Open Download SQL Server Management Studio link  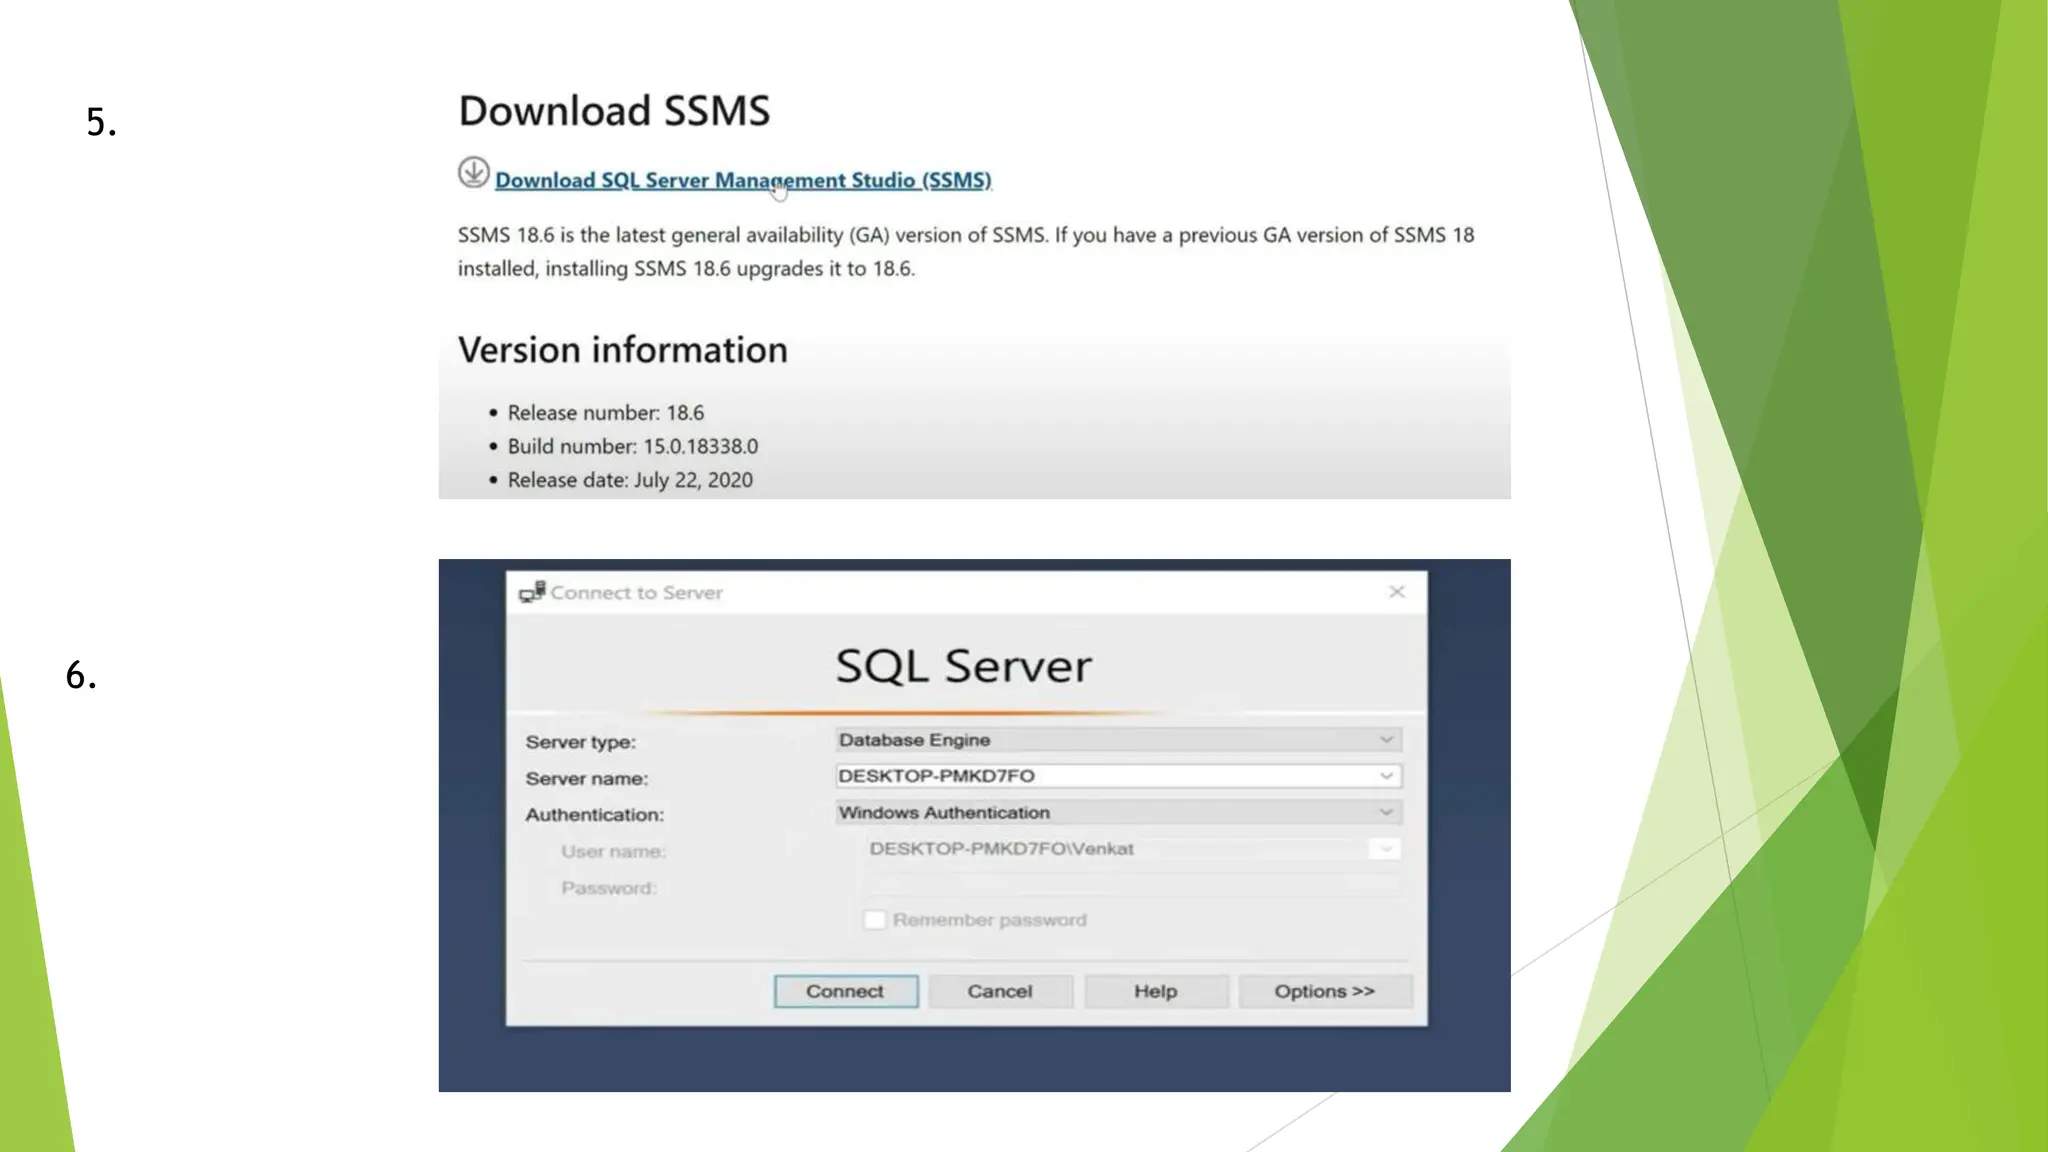[743, 180]
